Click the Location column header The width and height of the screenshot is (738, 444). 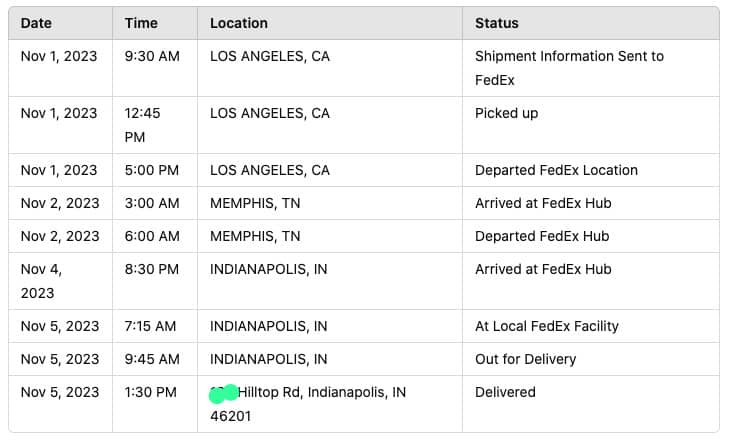pyautogui.click(x=239, y=23)
